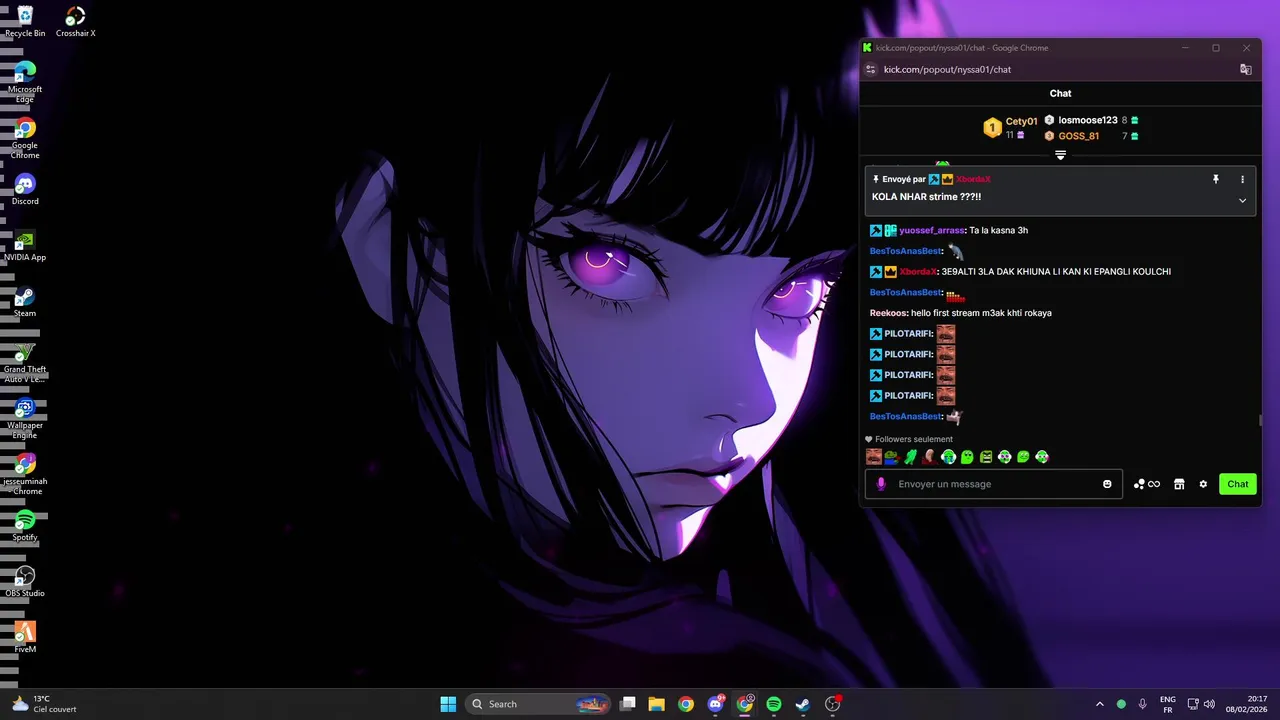Select the Grand Theft Auto V desktop icon
The image size is (1280, 720).
[x=25, y=362]
